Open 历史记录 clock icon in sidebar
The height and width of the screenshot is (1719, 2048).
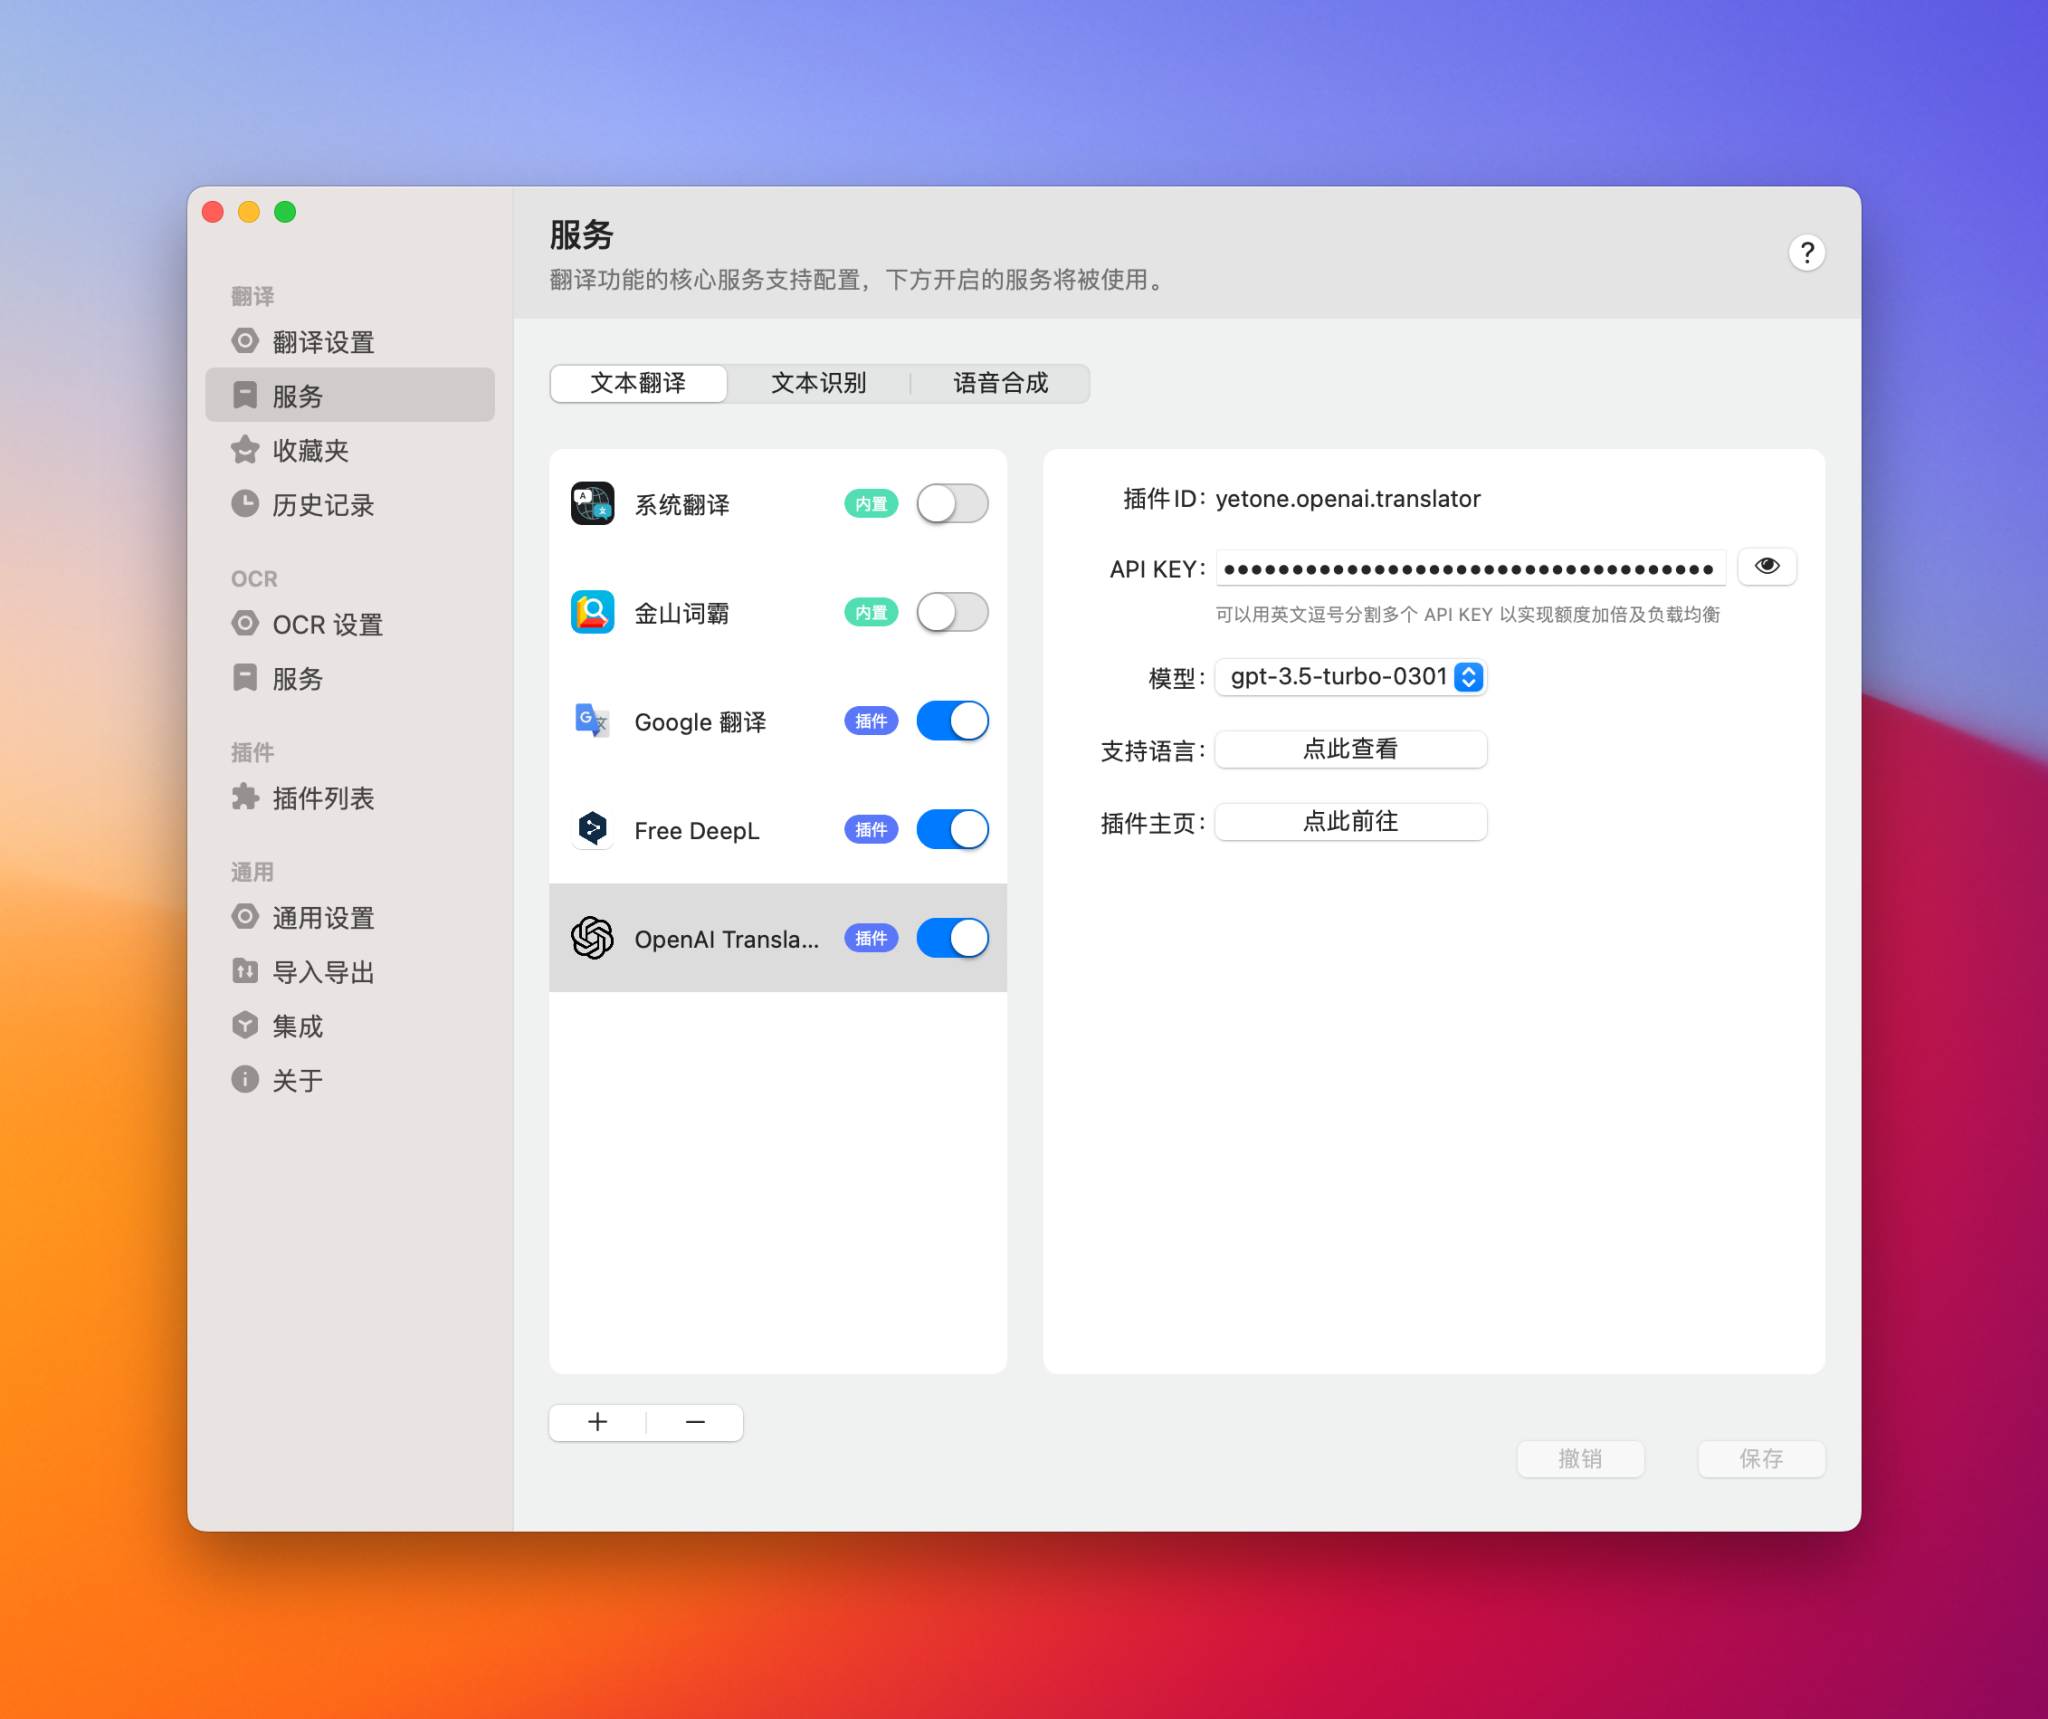click(x=245, y=504)
